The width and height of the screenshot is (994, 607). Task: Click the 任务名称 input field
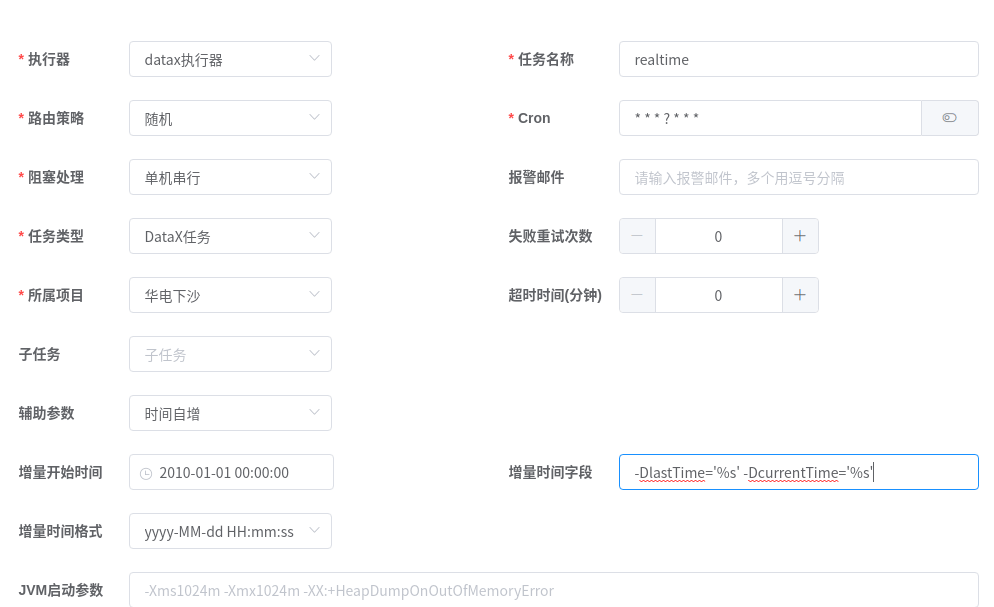(798, 59)
